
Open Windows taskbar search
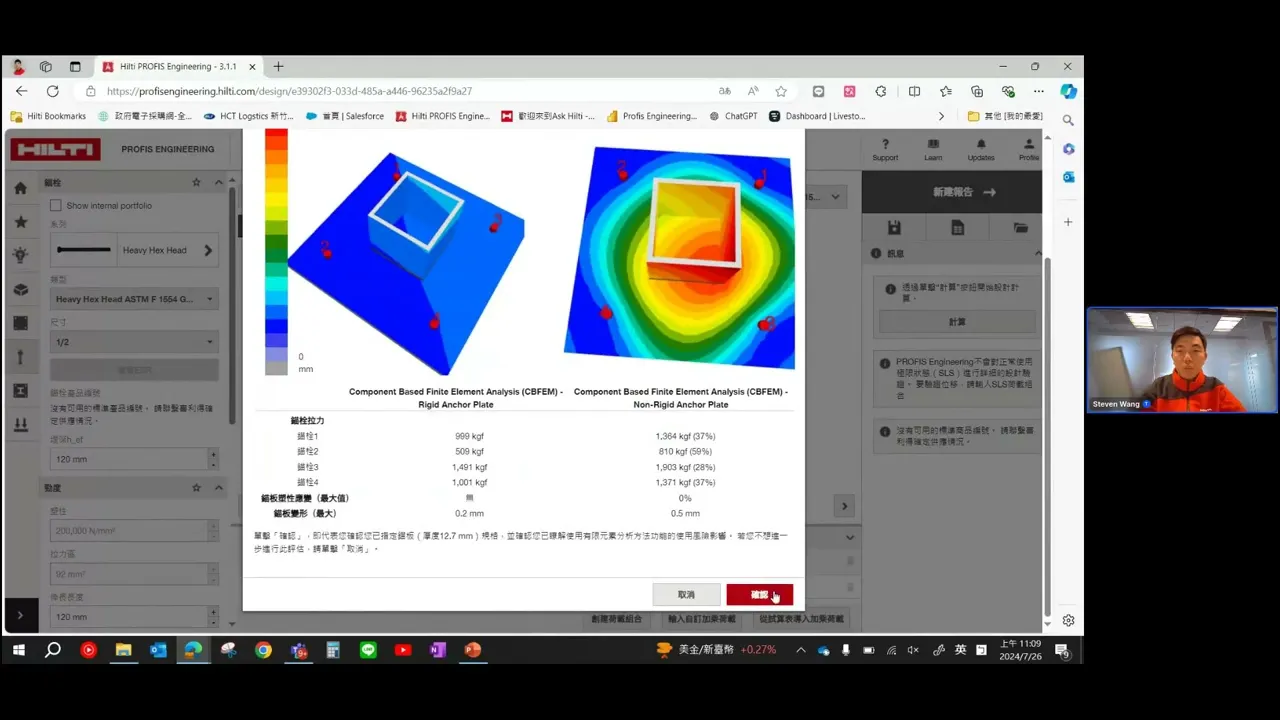tap(53, 650)
